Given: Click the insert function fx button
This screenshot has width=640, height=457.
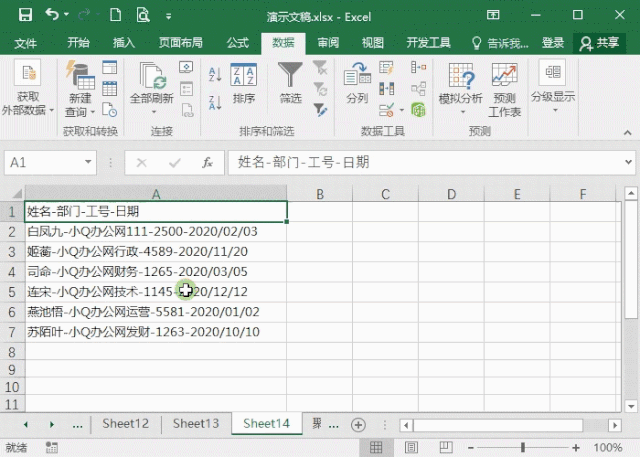Looking at the screenshot, I should pyautogui.click(x=207, y=163).
